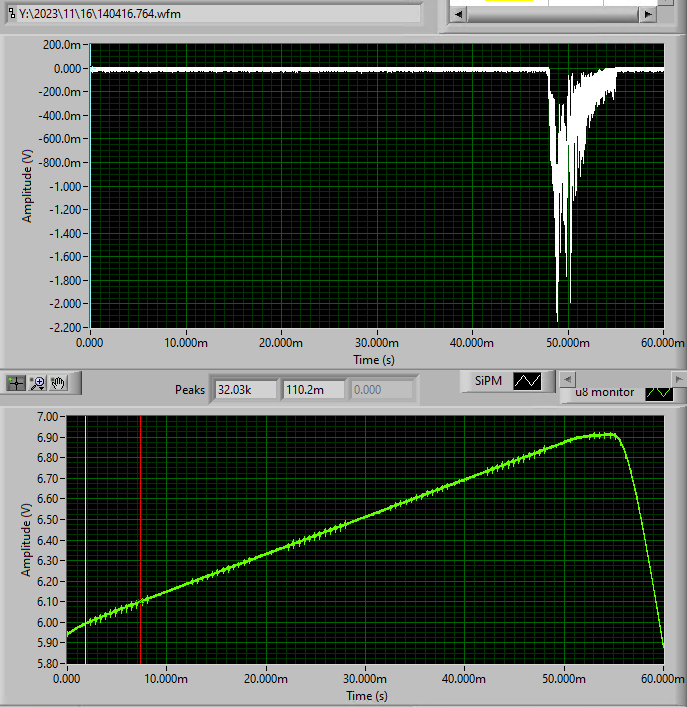The height and width of the screenshot is (707, 687).
Task: Click right arrow of legend scrollbar
Action: pyautogui.click(x=678, y=379)
